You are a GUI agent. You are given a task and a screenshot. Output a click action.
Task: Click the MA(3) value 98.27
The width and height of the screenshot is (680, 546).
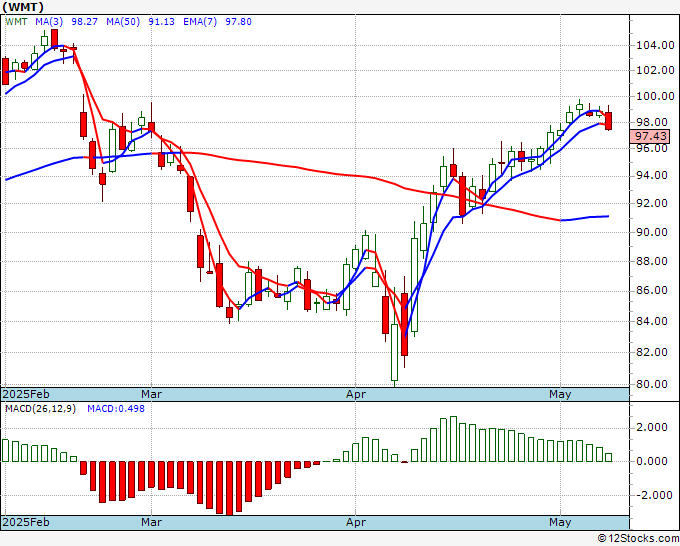coord(84,22)
